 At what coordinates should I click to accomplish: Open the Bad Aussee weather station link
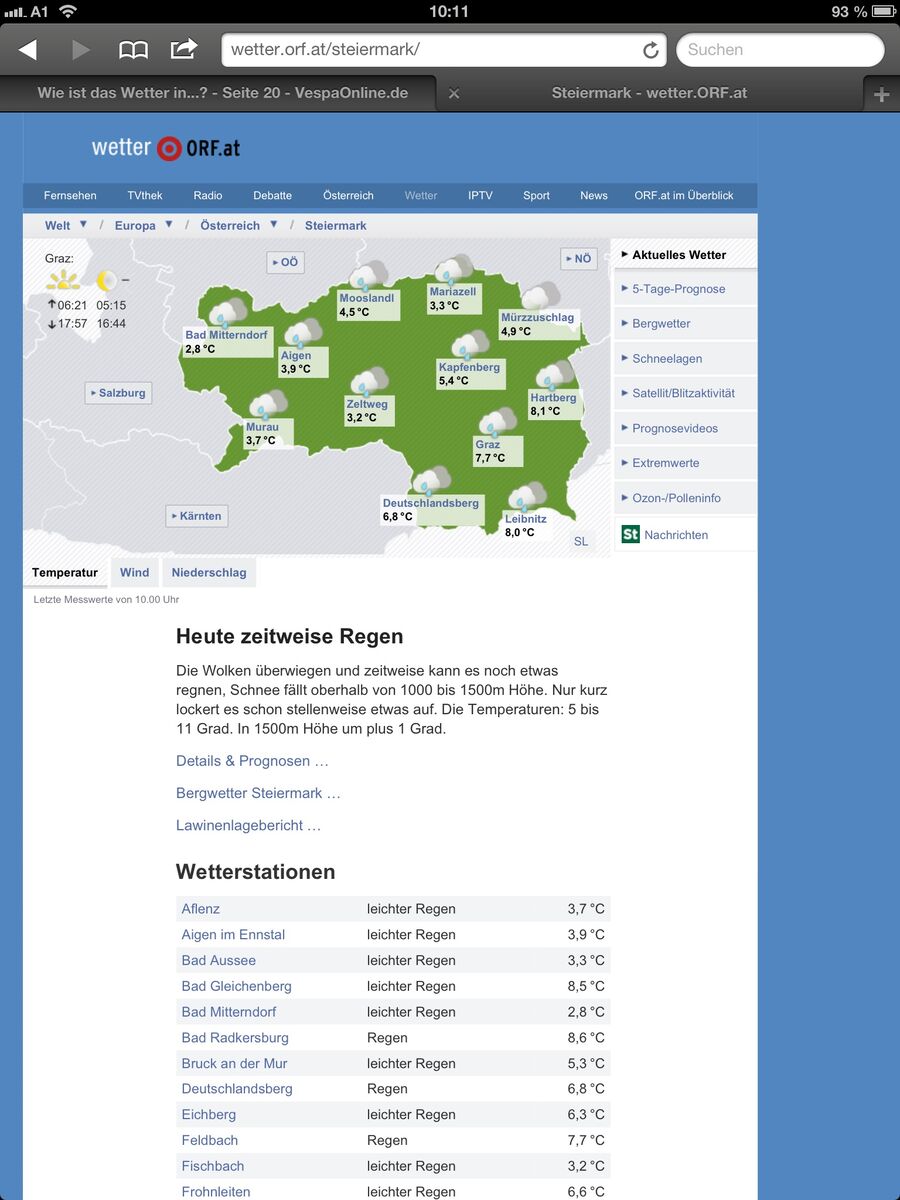(218, 960)
